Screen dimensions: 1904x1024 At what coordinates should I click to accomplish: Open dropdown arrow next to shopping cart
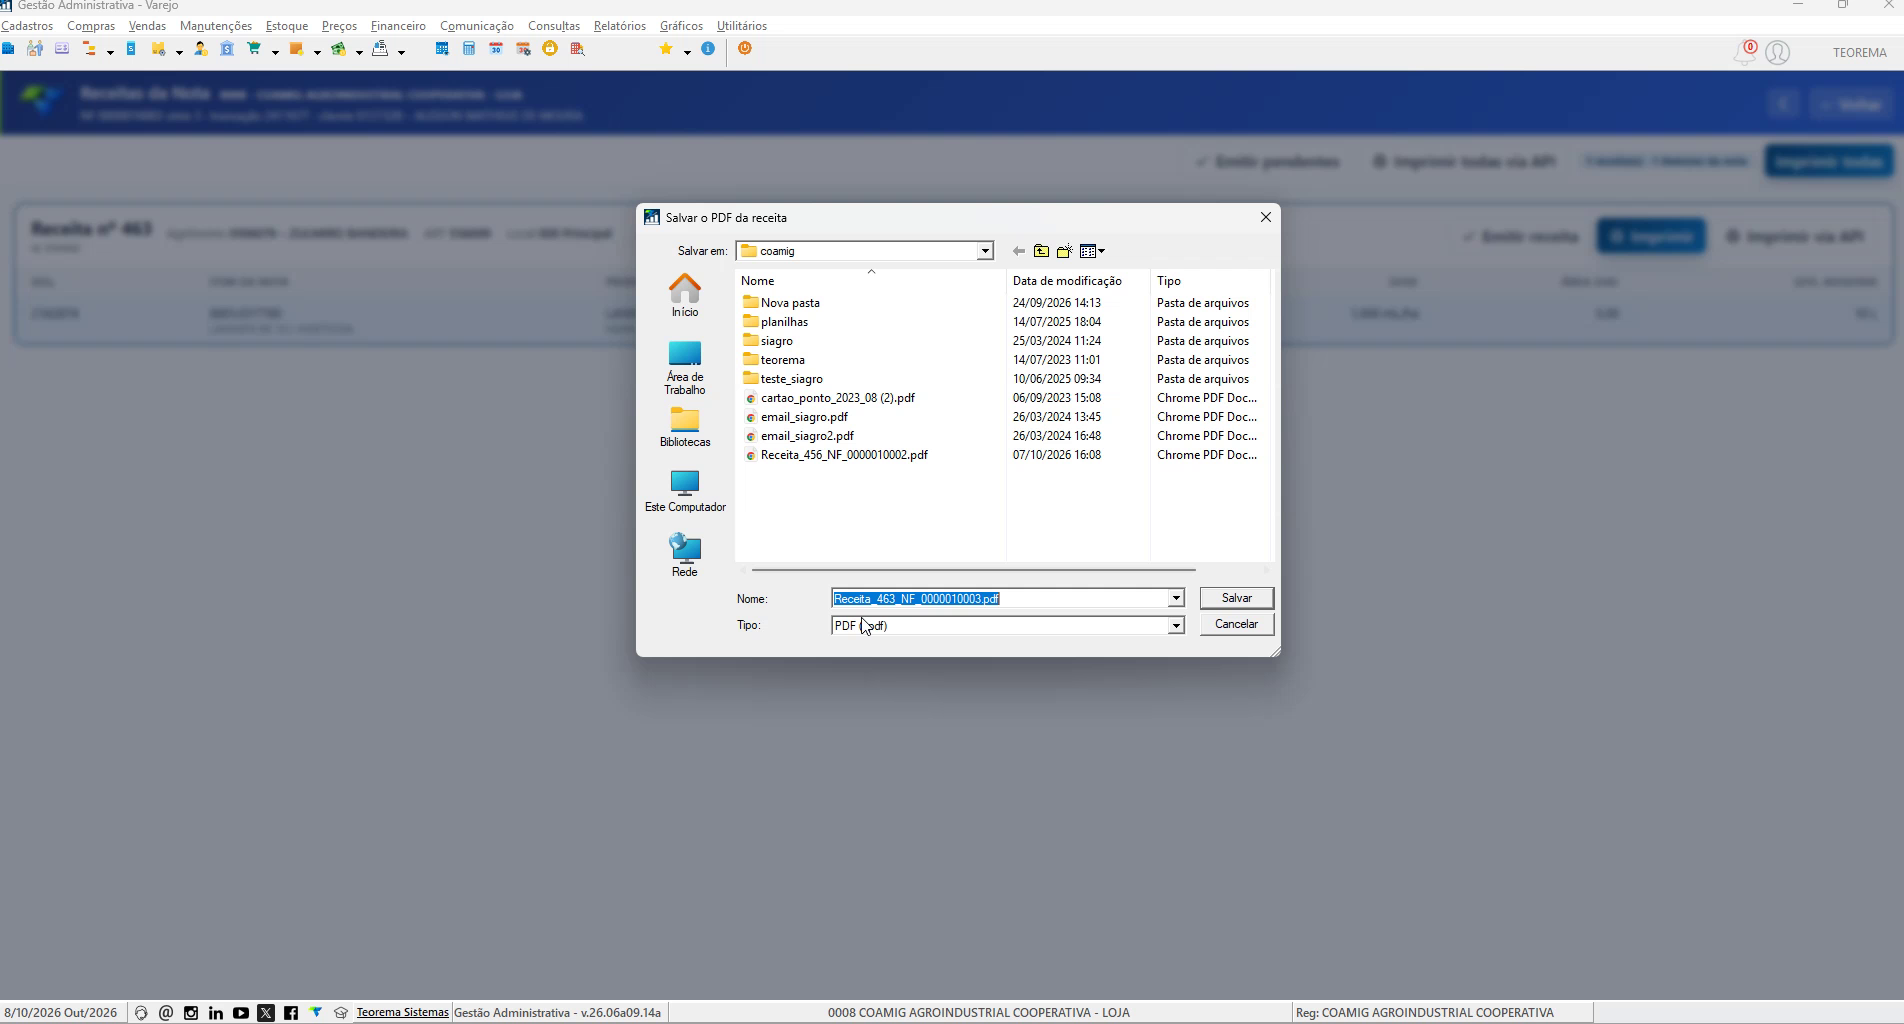[x=275, y=52]
